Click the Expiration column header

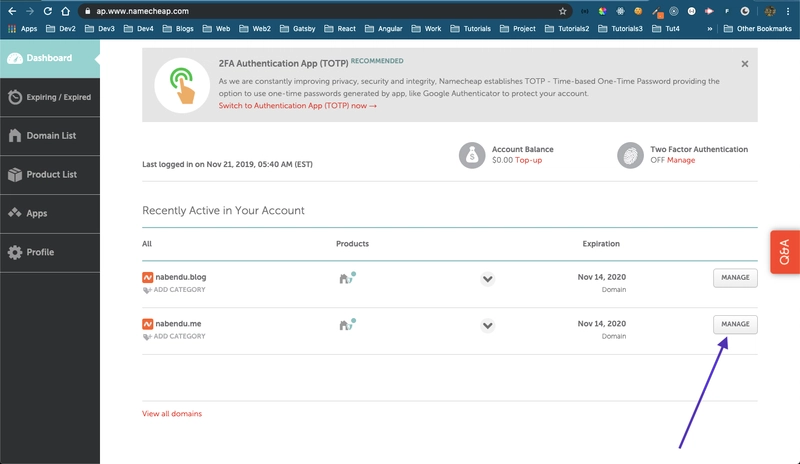click(601, 243)
